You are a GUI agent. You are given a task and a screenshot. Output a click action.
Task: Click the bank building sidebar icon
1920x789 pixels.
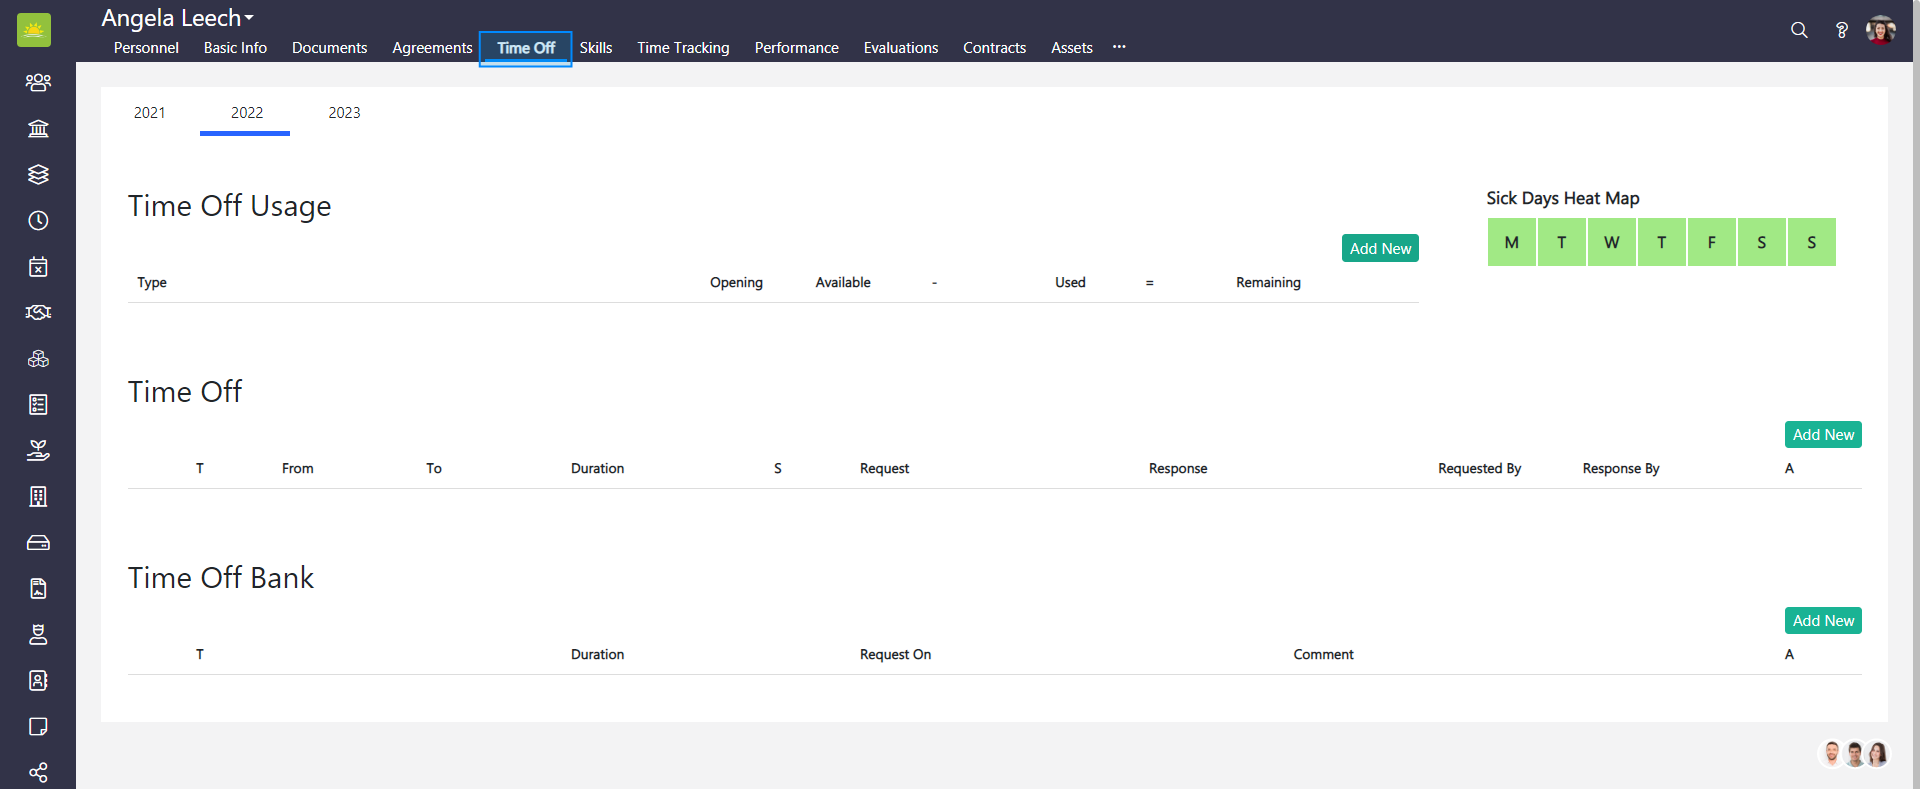[38, 128]
